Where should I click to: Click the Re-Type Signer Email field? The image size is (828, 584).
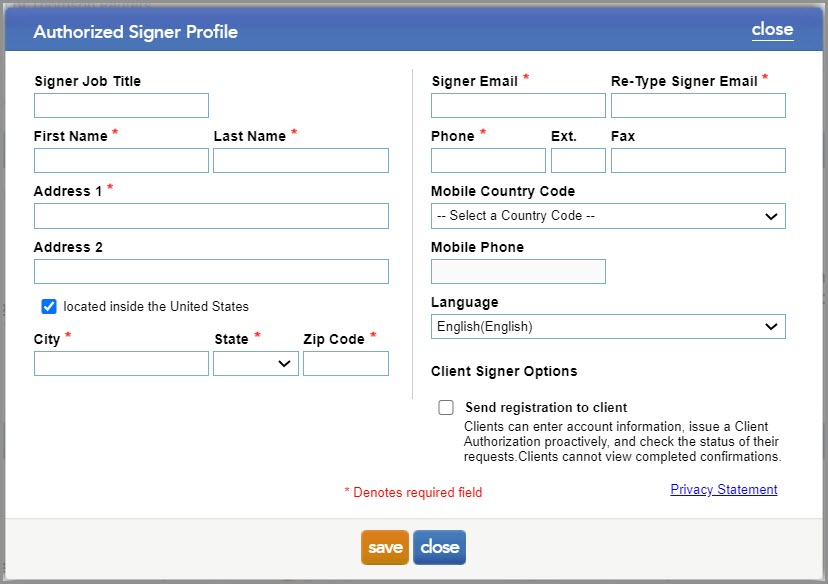click(697, 105)
